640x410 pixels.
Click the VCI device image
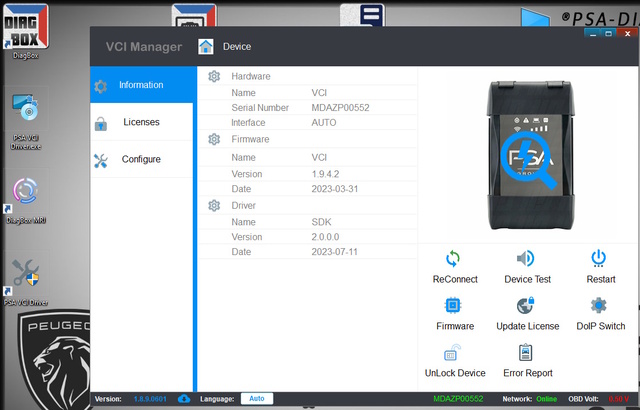coord(528,150)
